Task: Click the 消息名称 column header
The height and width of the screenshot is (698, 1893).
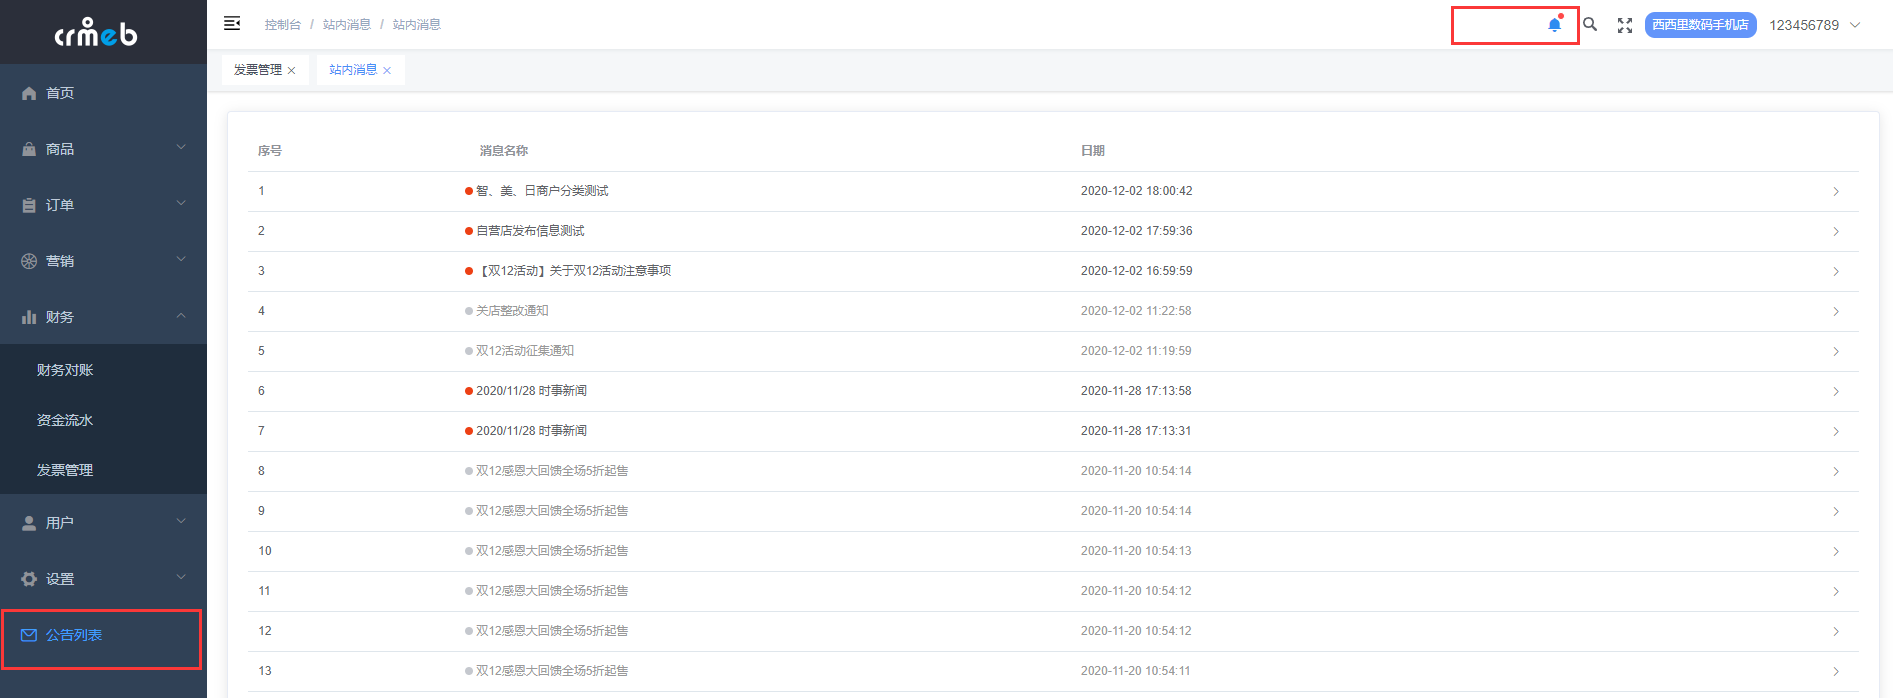Action: pos(504,151)
